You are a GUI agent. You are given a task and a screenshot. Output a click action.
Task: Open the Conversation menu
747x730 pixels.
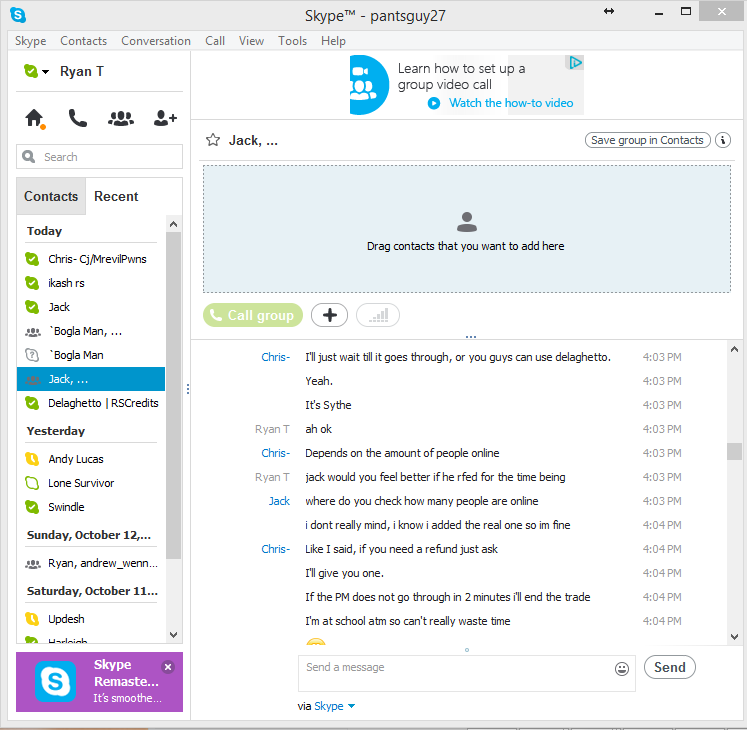pos(156,41)
